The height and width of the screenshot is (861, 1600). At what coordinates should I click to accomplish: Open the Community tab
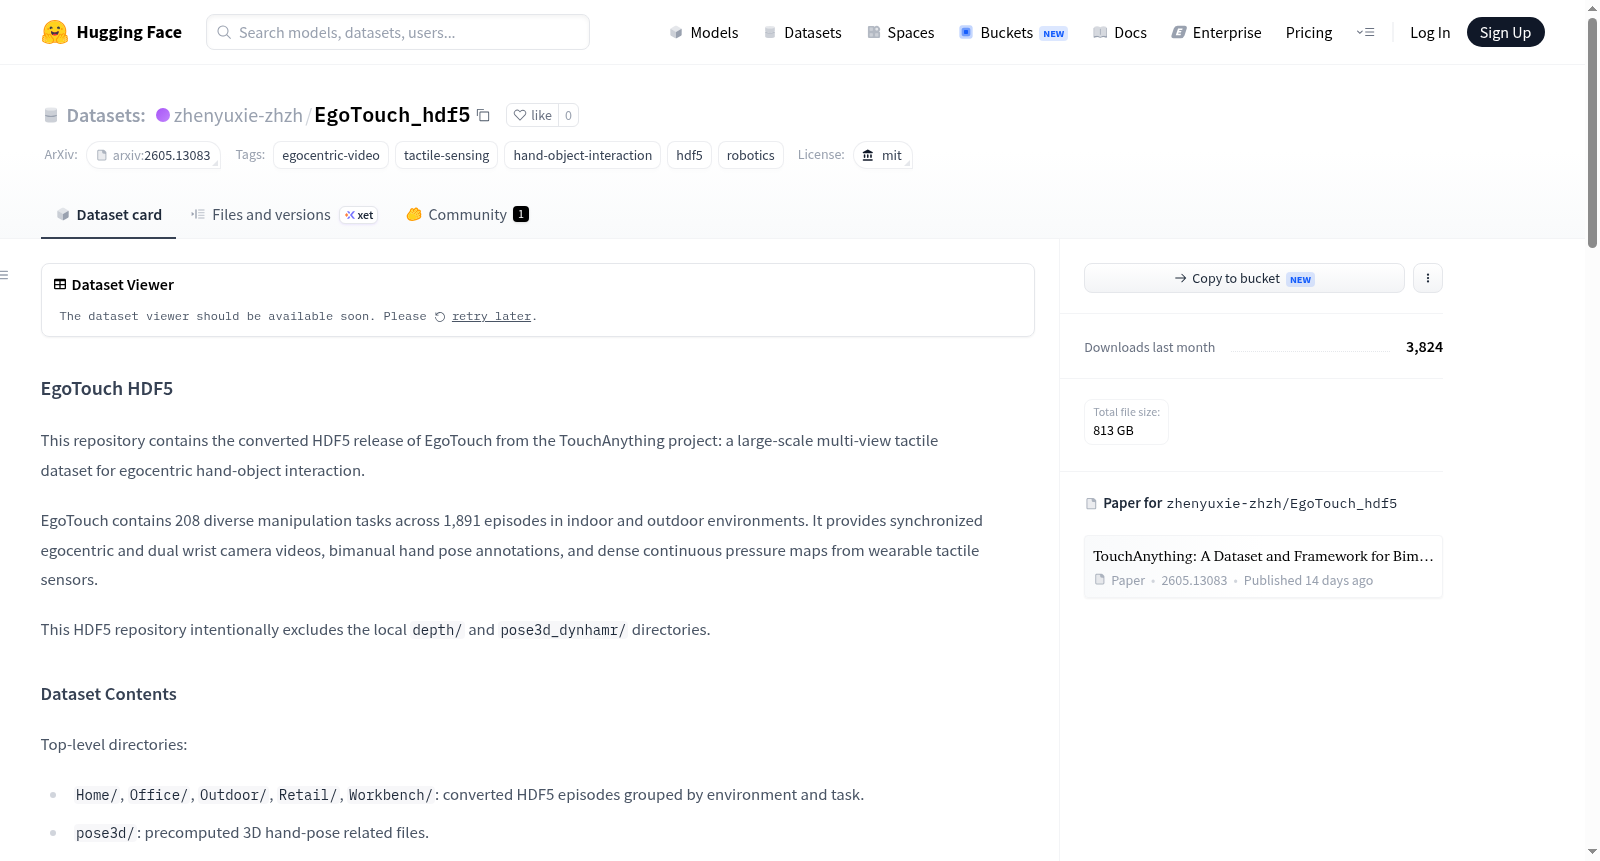(467, 214)
